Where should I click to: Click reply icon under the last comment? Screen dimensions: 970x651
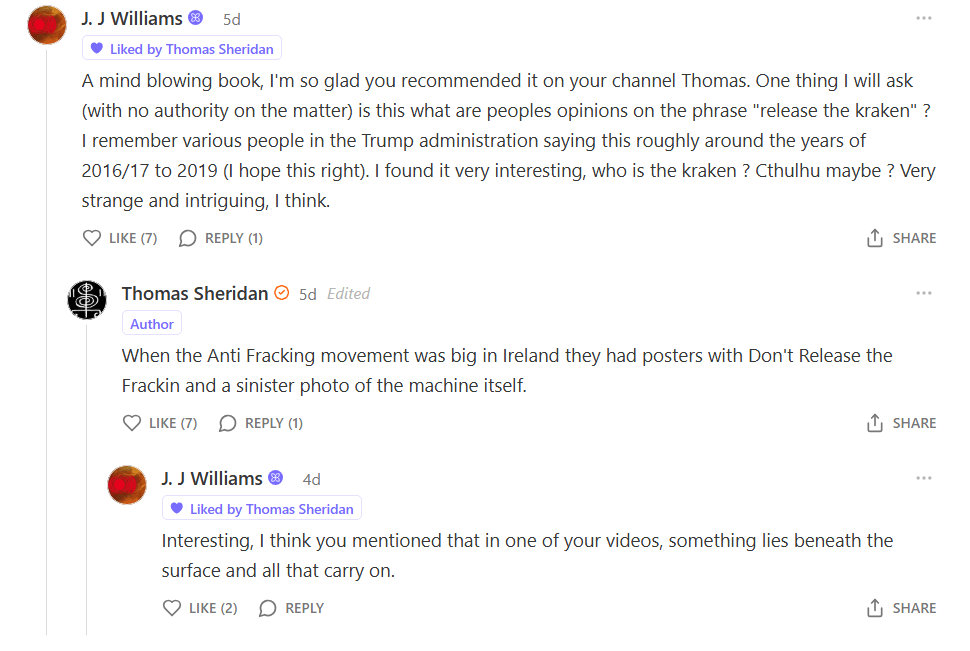[268, 608]
